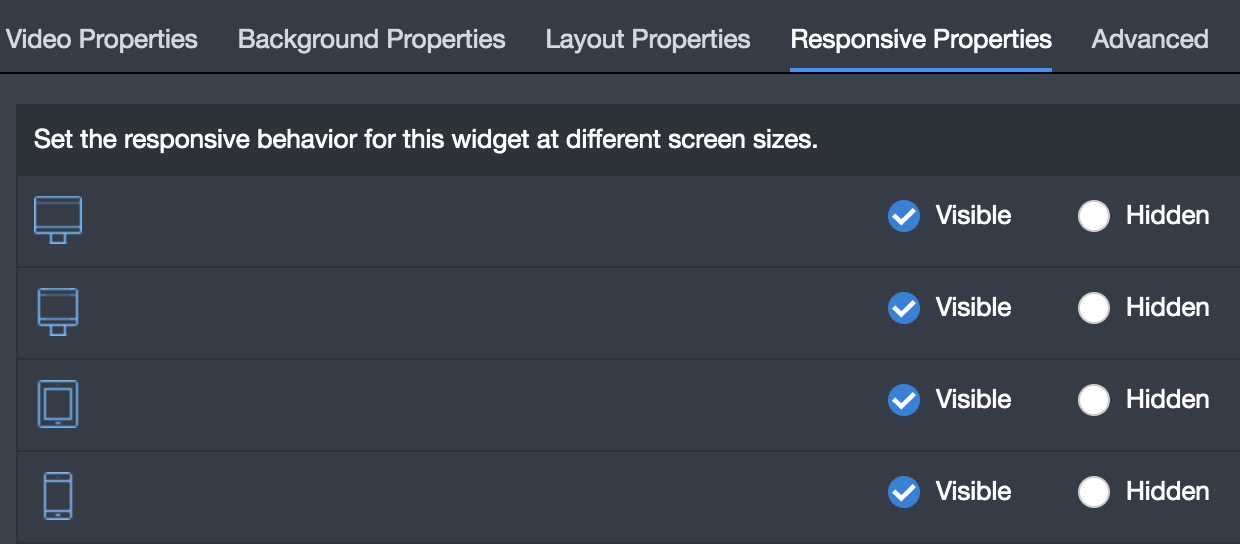
Task: Go to the Layout Properties tab
Action: pyautogui.click(x=648, y=39)
